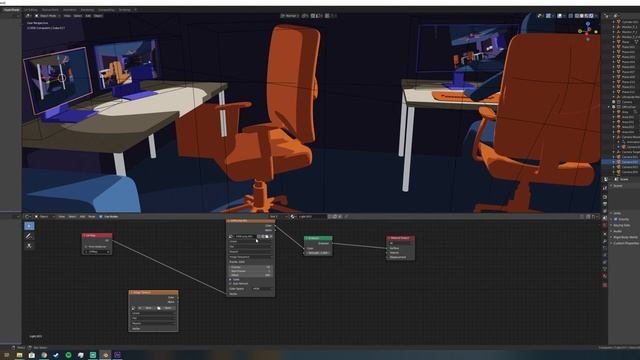Open Image Sequence source dropdown on node

250,257
